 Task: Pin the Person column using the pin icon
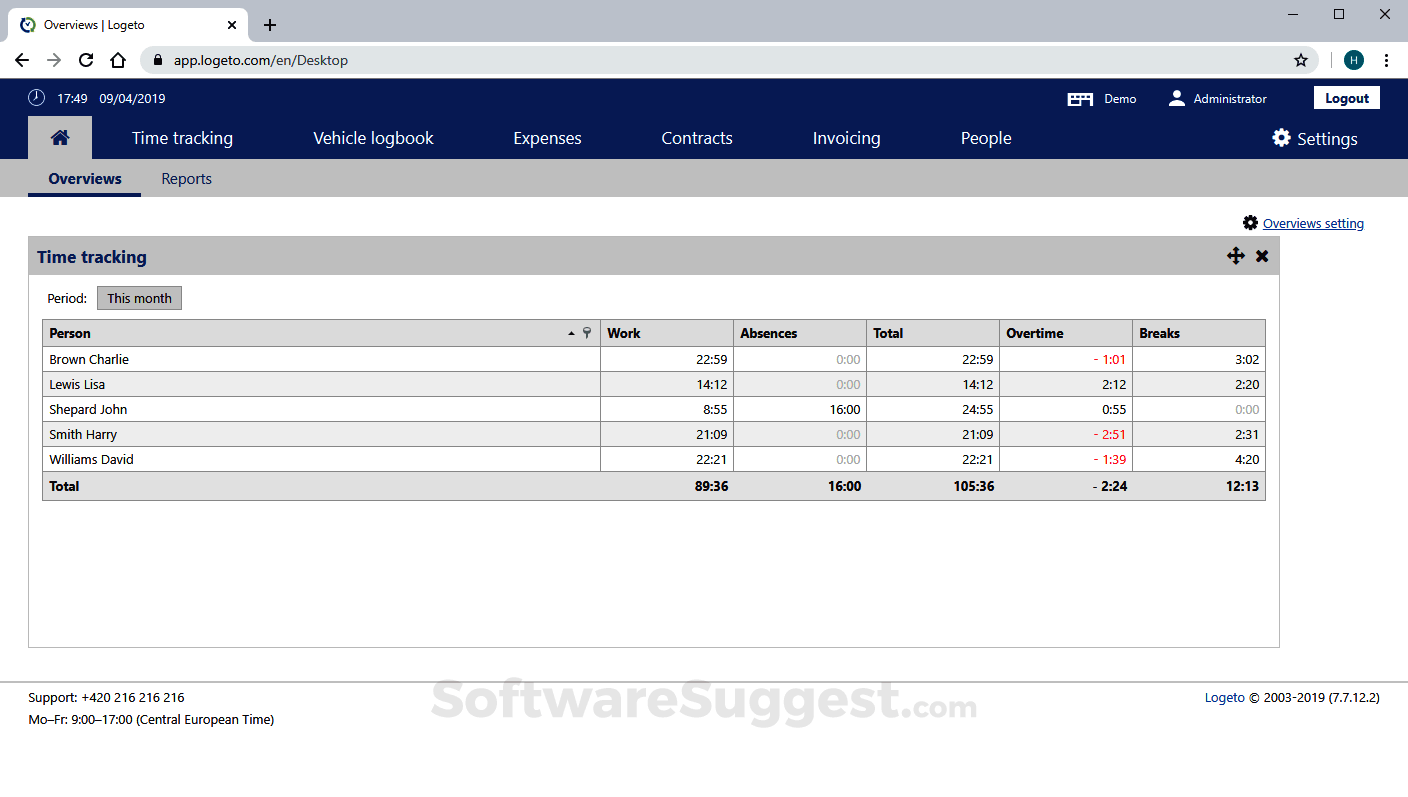[x=587, y=333]
